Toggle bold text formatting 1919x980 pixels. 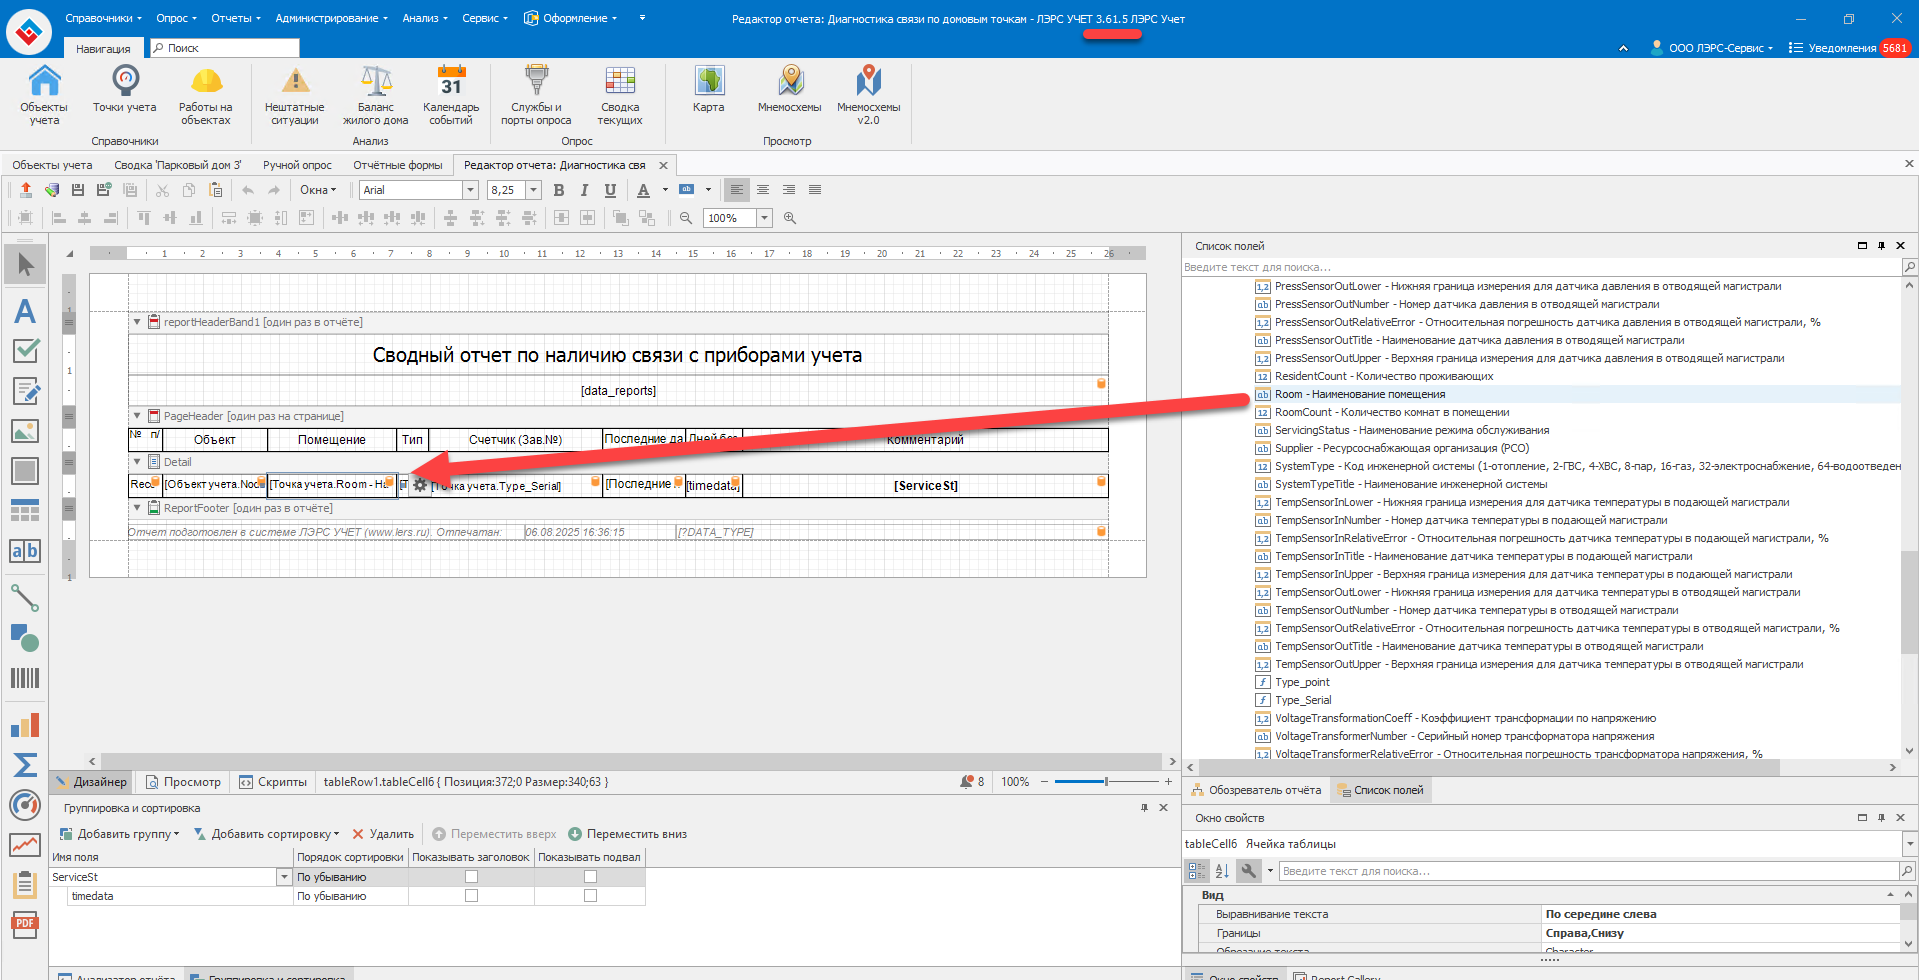point(559,190)
